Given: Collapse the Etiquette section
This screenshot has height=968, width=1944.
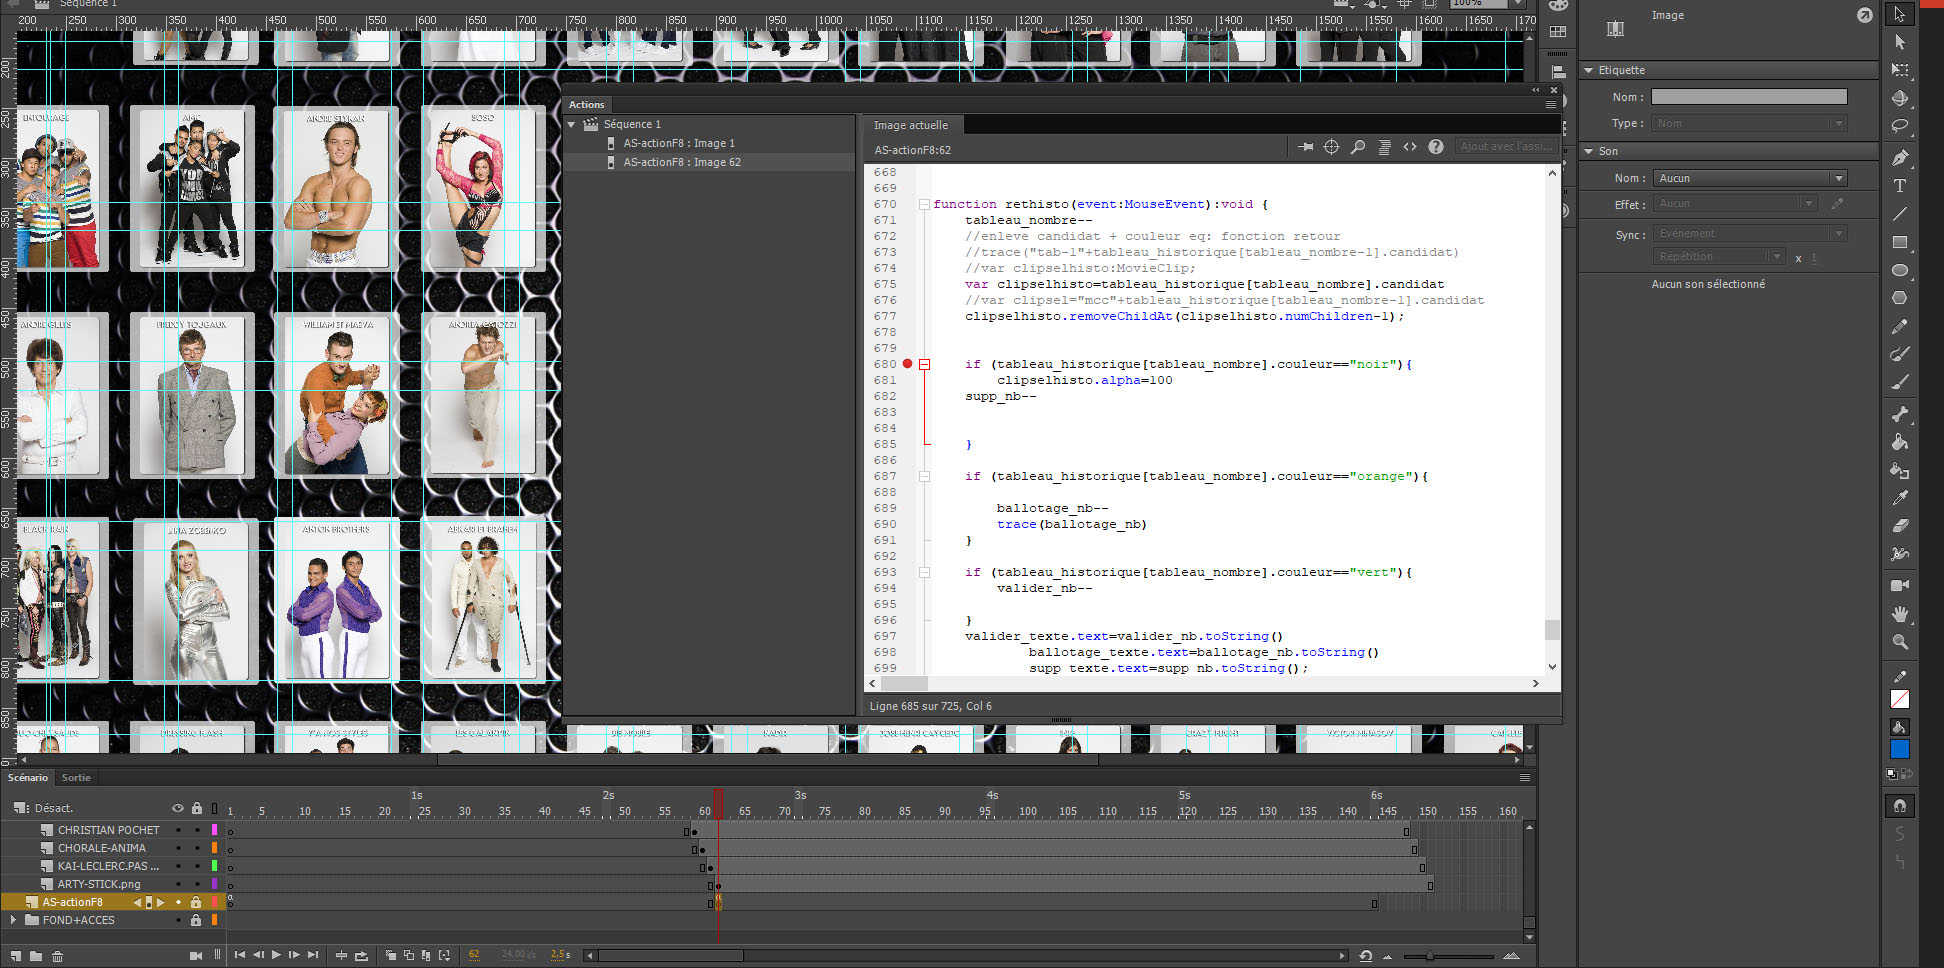Looking at the screenshot, I should [1589, 70].
